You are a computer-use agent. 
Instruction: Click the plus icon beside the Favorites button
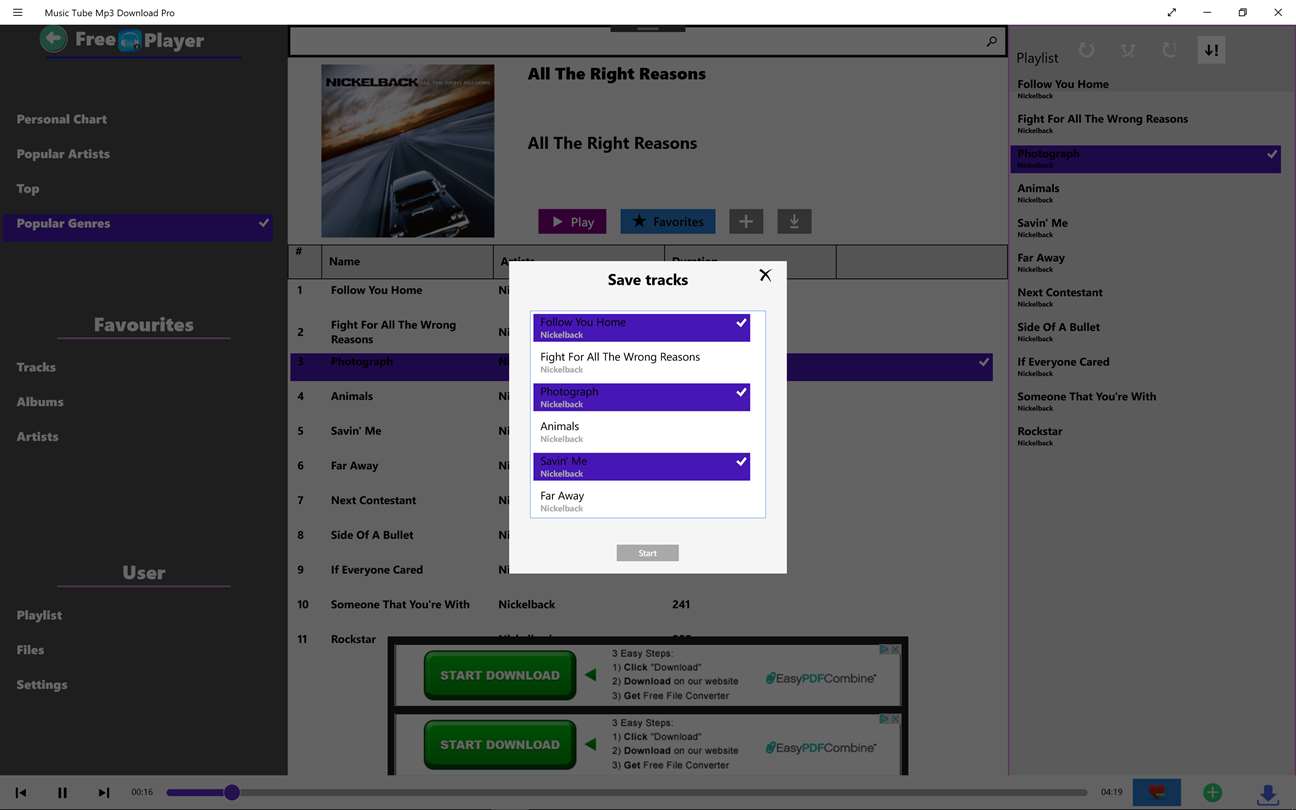point(746,222)
